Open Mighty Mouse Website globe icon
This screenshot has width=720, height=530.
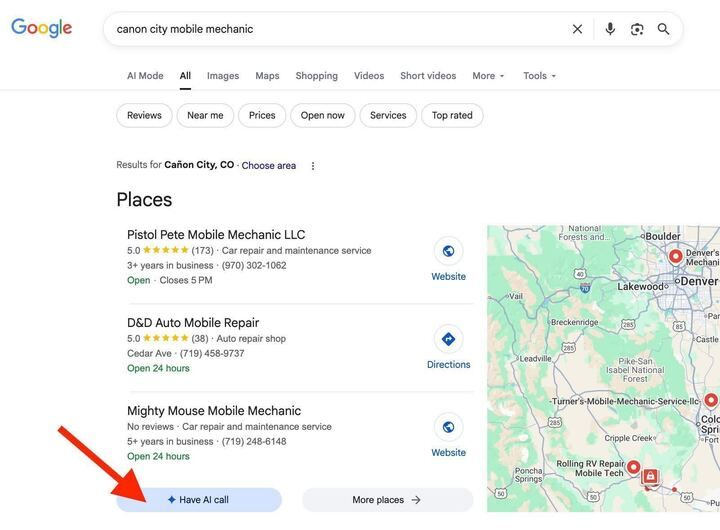(x=448, y=427)
